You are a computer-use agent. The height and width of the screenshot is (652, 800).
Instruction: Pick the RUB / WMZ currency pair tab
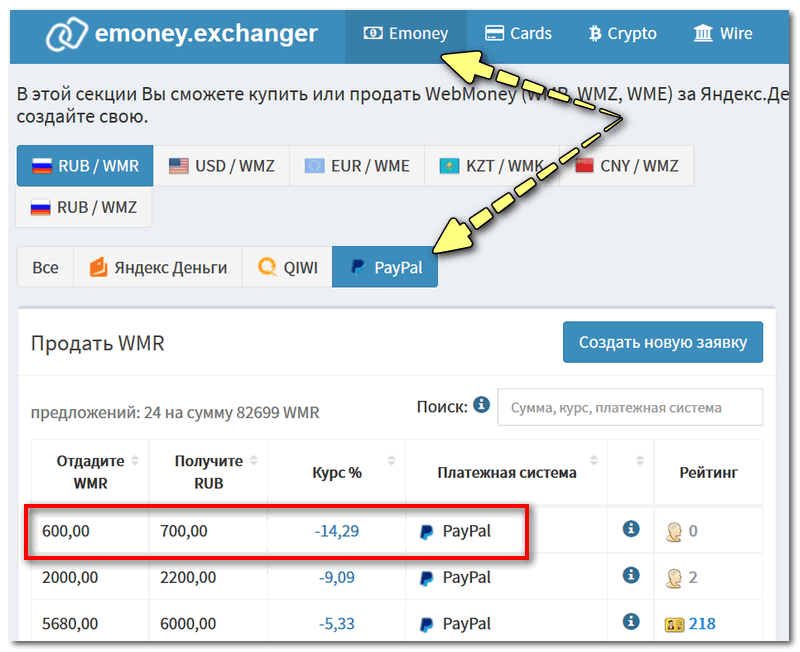(84, 207)
